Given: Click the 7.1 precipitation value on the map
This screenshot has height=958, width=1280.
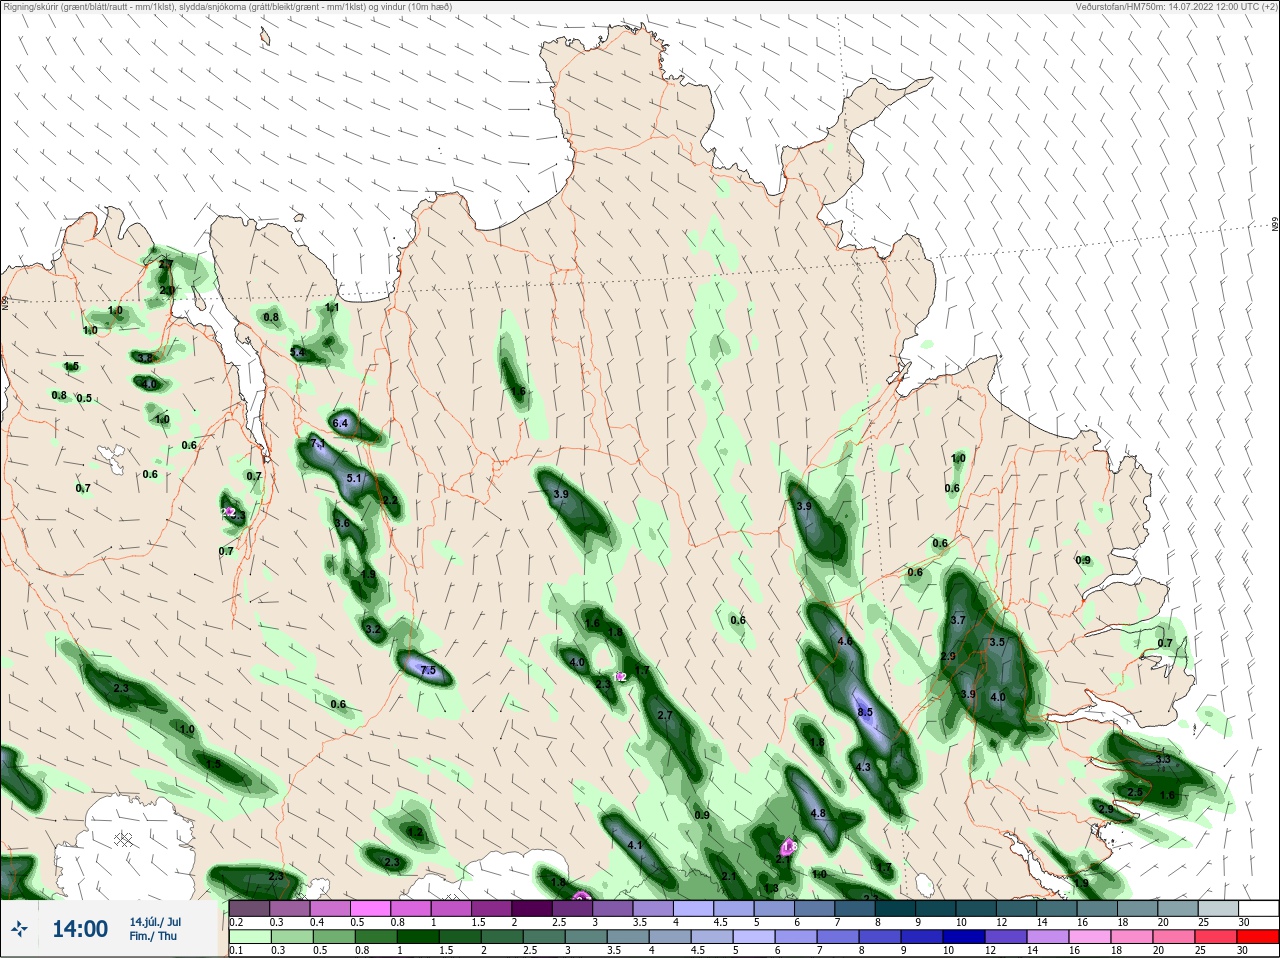Looking at the screenshot, I should coord(318,443).
